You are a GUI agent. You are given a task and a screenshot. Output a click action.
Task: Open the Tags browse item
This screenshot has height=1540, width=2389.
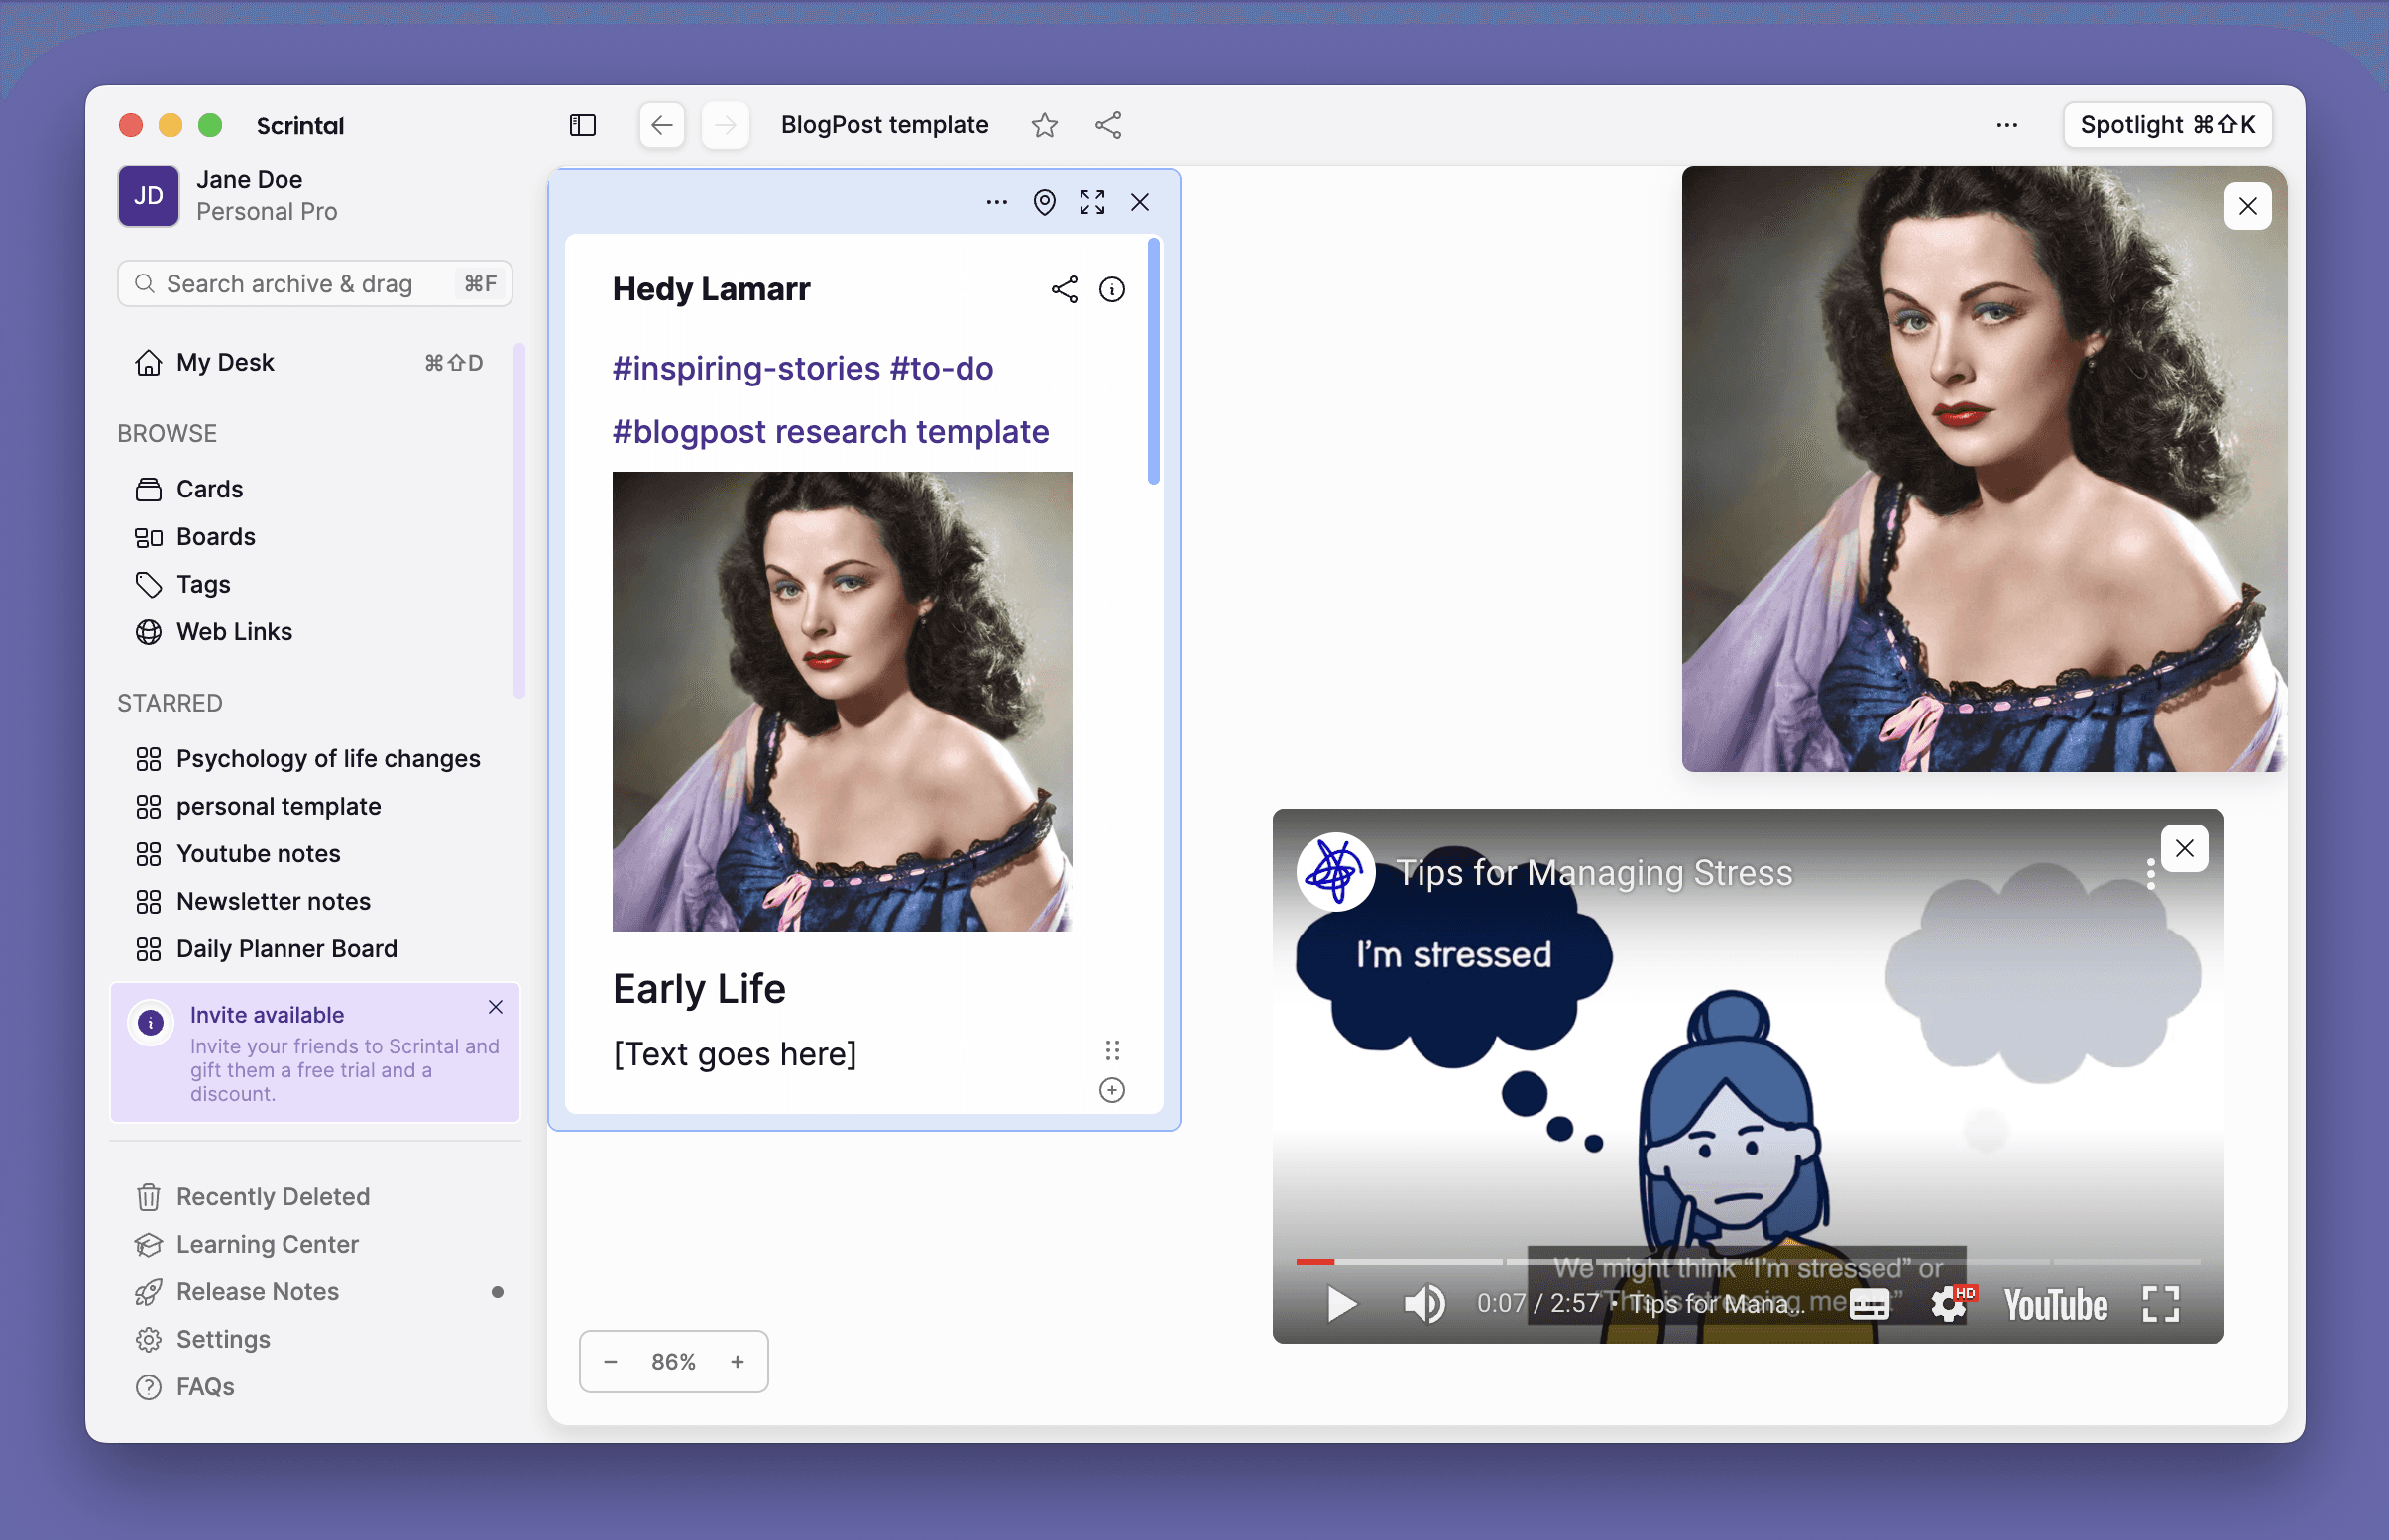point(203,584)
